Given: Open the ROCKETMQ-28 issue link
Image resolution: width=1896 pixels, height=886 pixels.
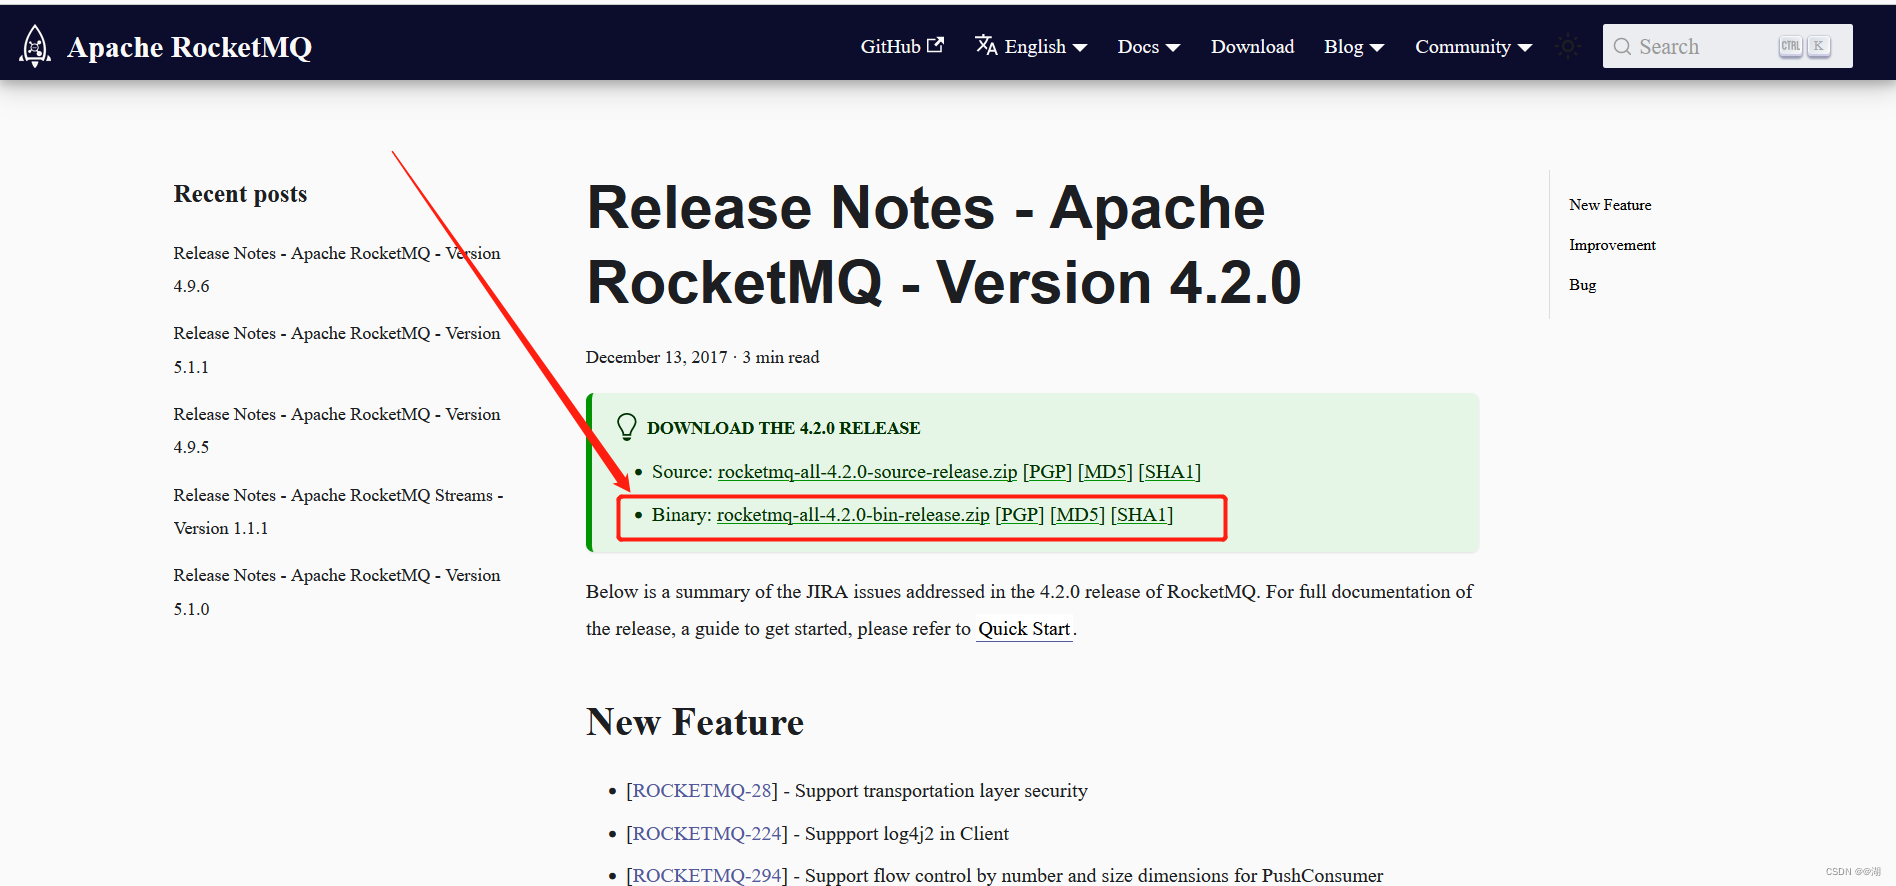Looking at the screenshot, I should pos(702,791).
